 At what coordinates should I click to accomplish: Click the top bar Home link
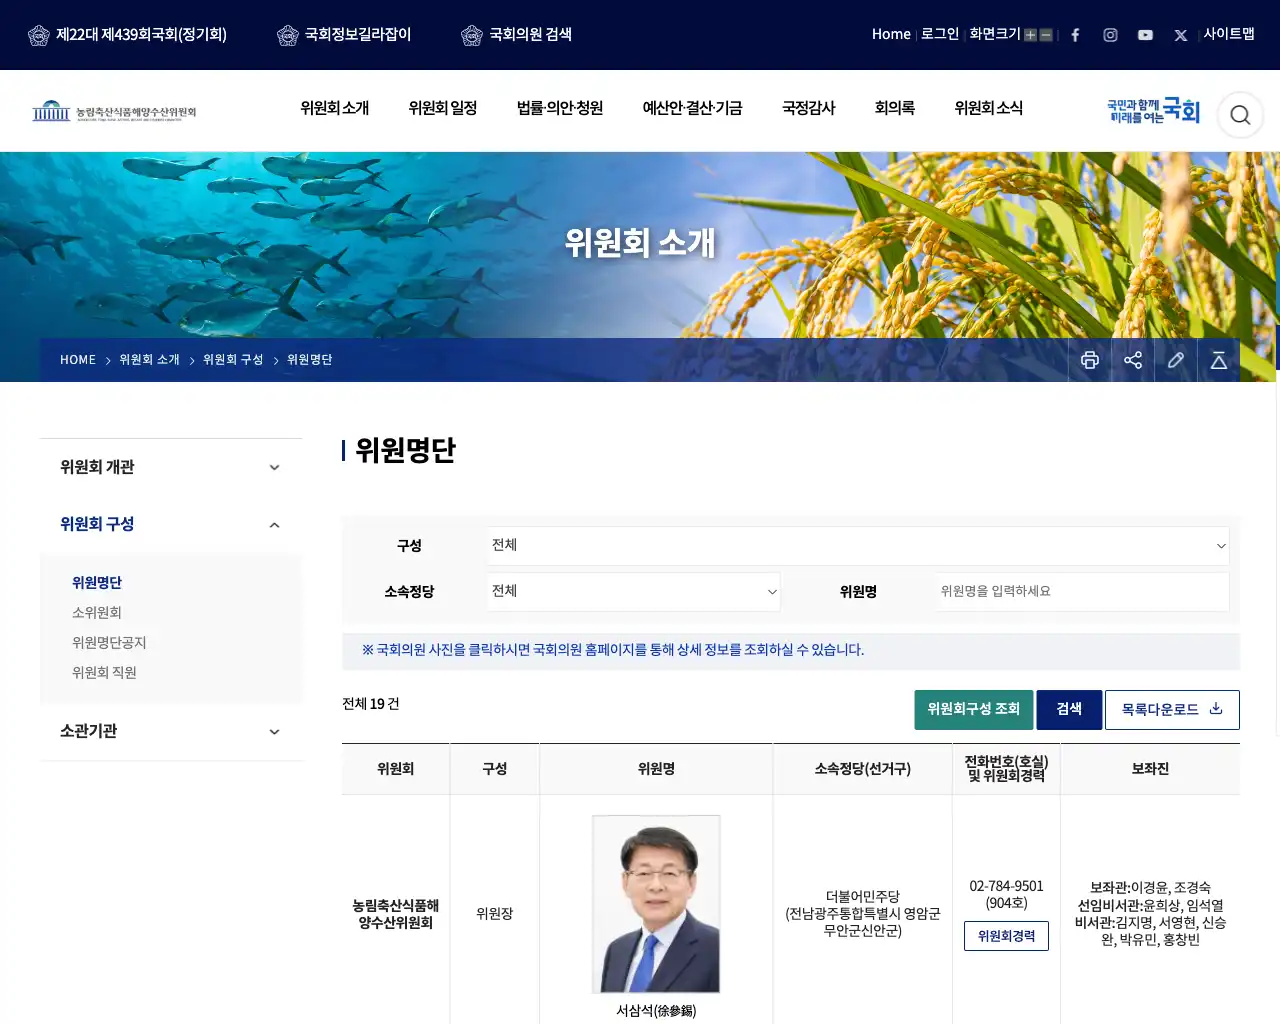pyautogui.click(x=891, y=34)
